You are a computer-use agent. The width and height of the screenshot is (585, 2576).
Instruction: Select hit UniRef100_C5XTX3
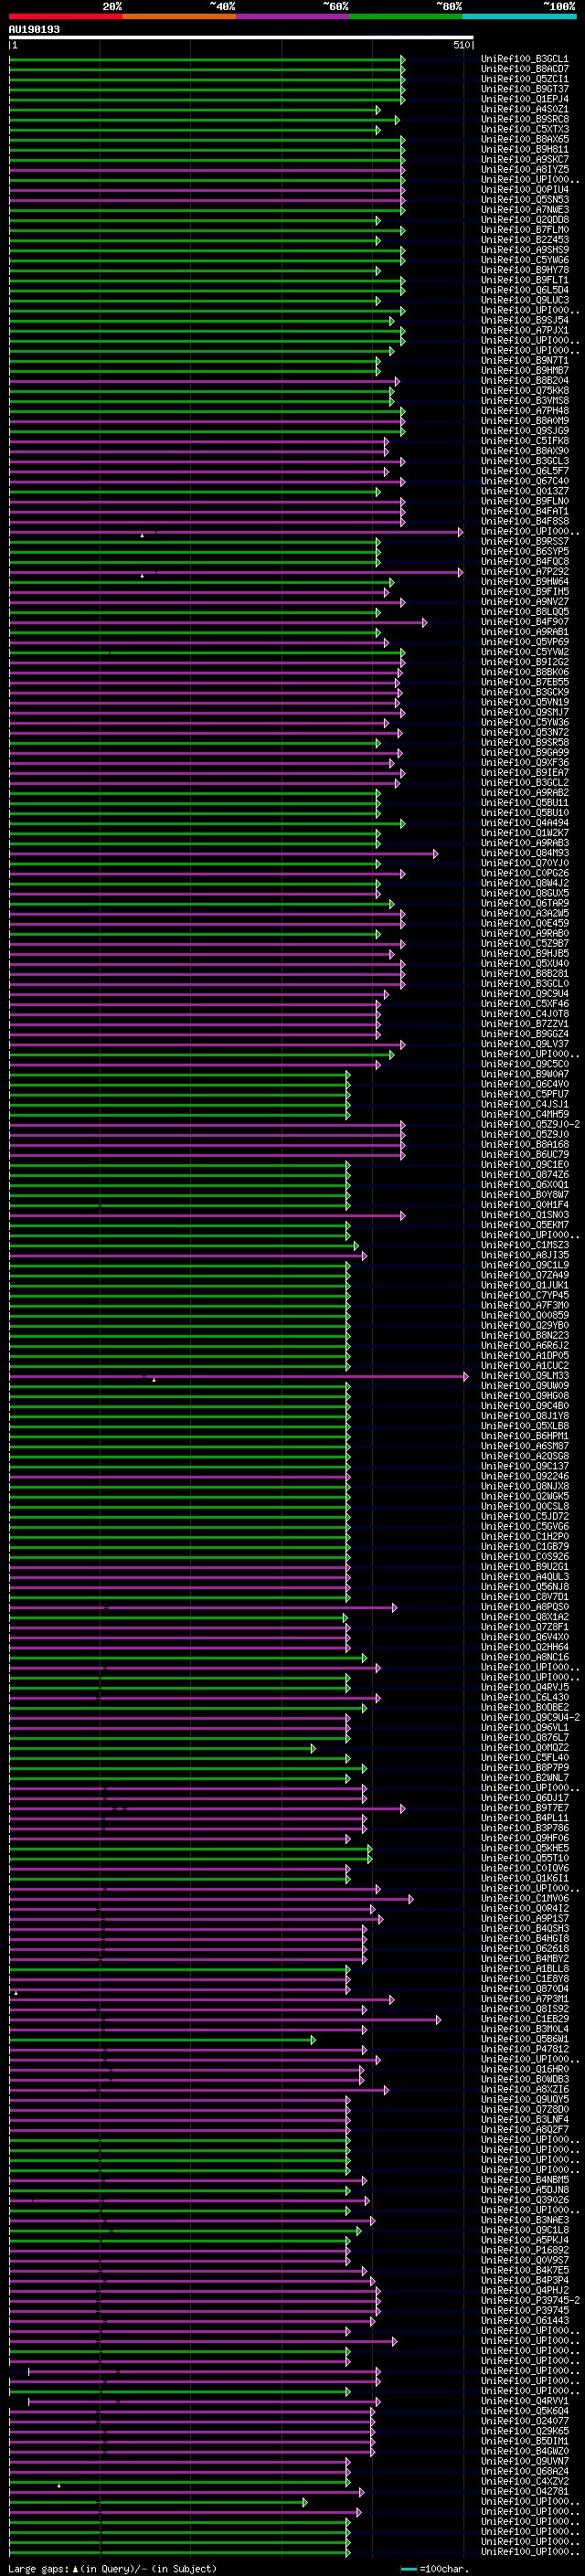click(525, 129)
